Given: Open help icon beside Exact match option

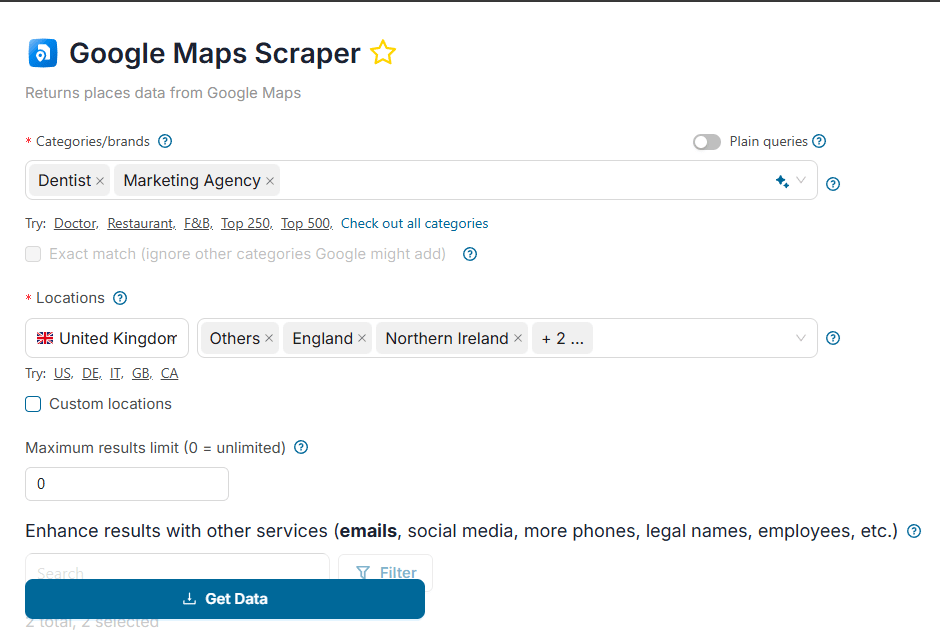Looking at the screenshot, I should pyautogui.click(x=470, y=254).
